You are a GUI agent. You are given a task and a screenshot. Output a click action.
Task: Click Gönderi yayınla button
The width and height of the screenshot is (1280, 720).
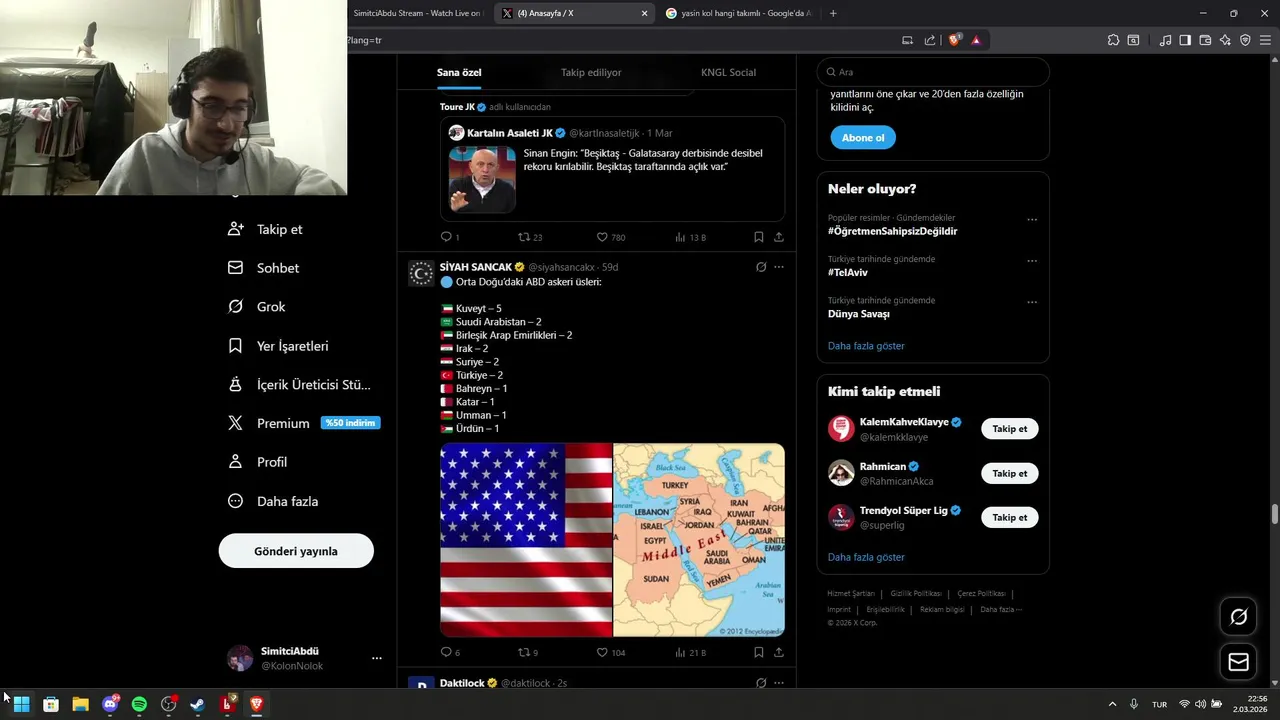tap(296, 551)
